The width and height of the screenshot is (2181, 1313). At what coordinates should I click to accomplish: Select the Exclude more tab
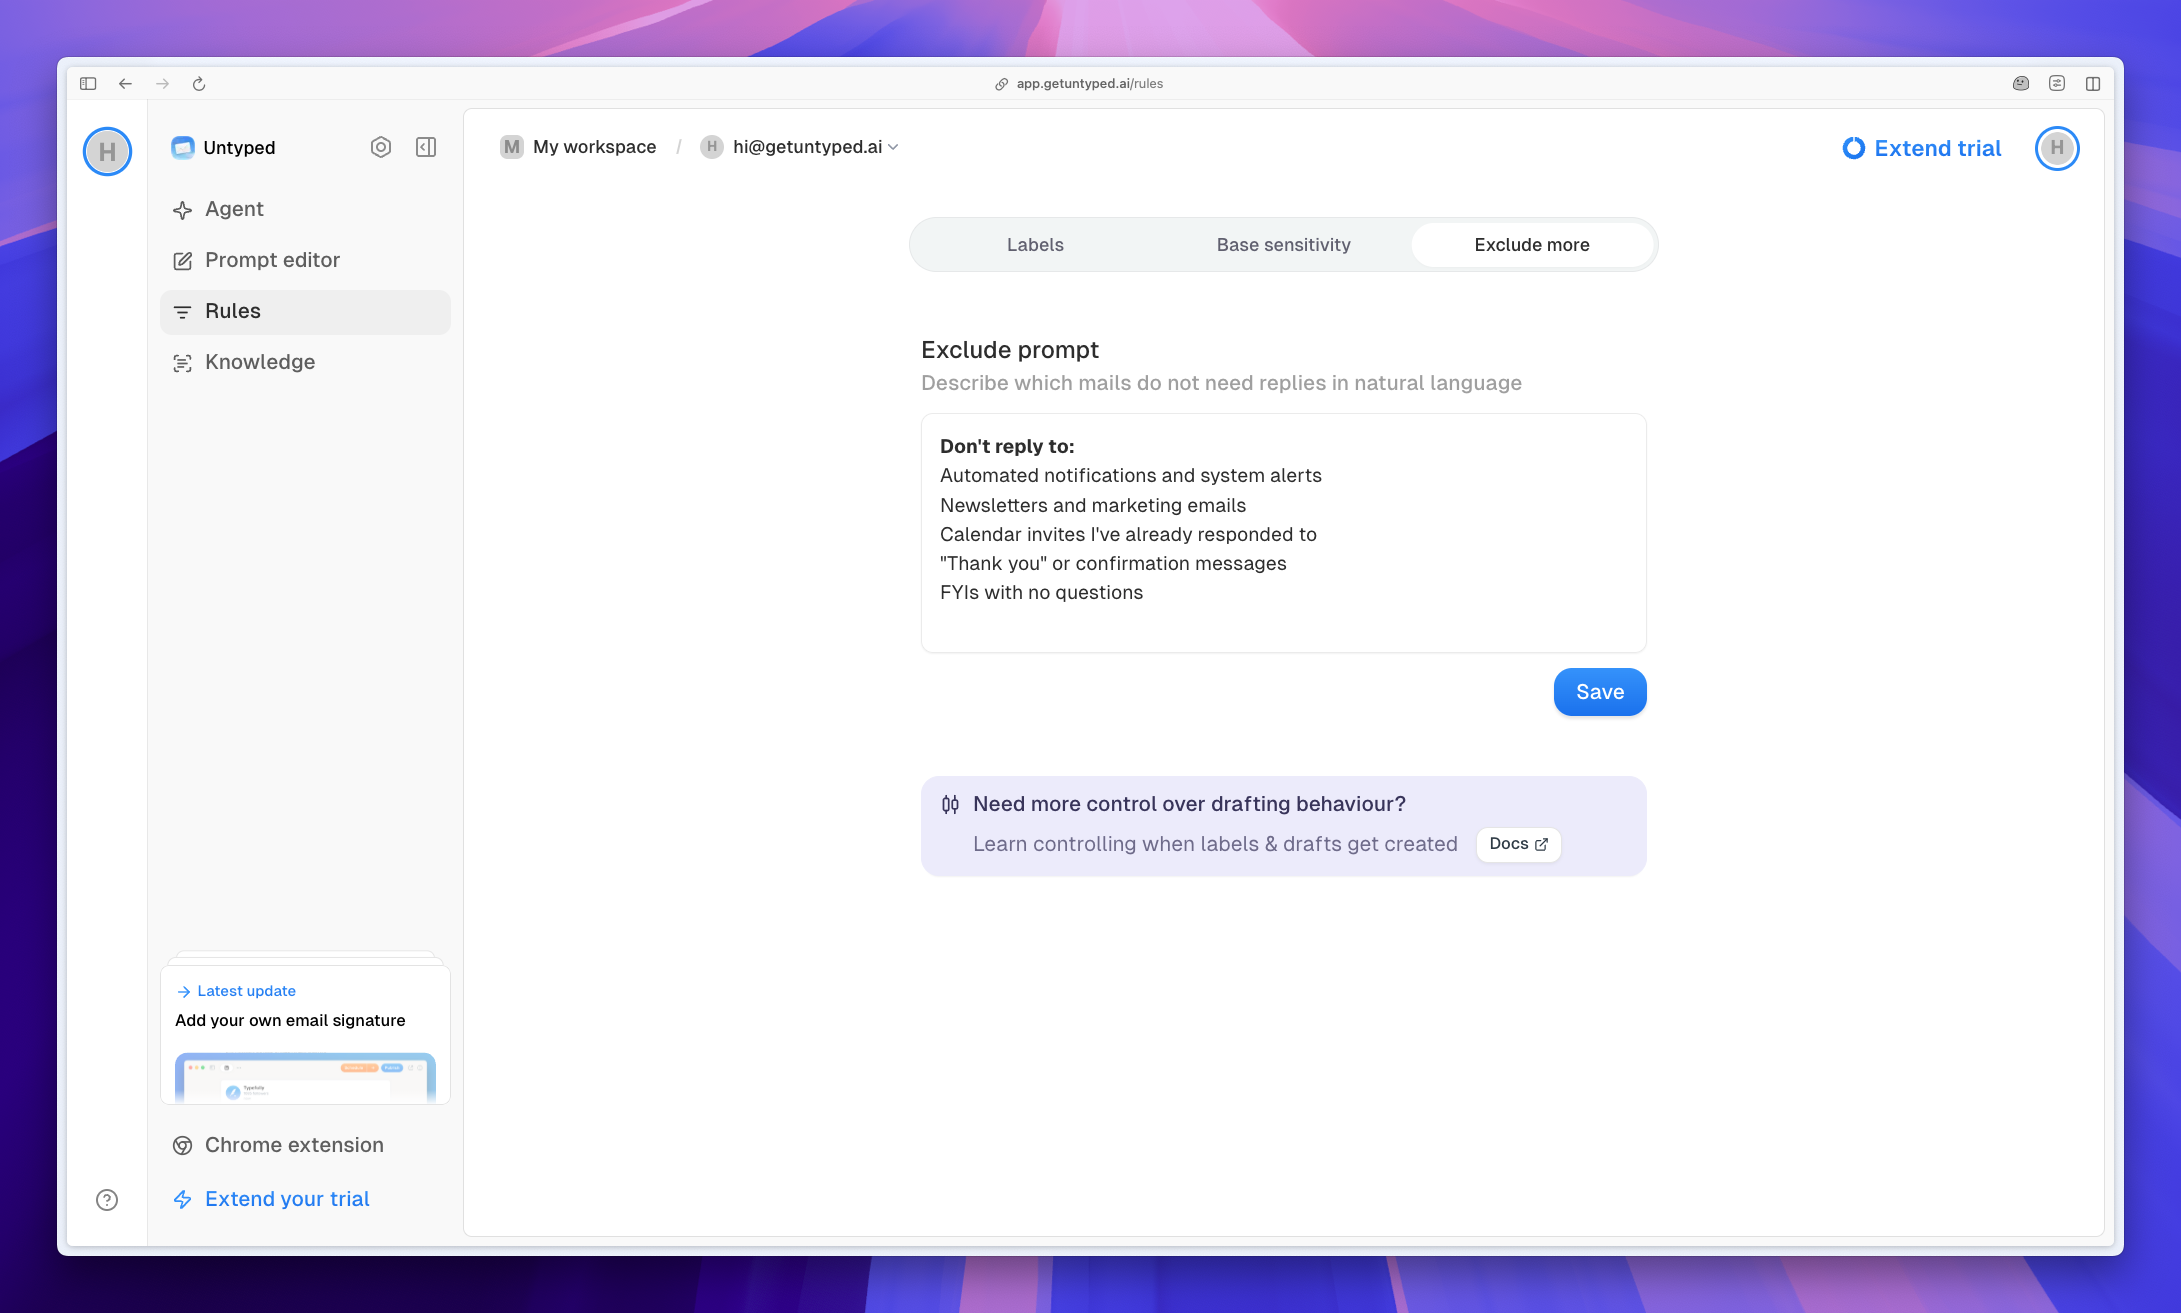pyautogui.click(x=1531, y=244)
